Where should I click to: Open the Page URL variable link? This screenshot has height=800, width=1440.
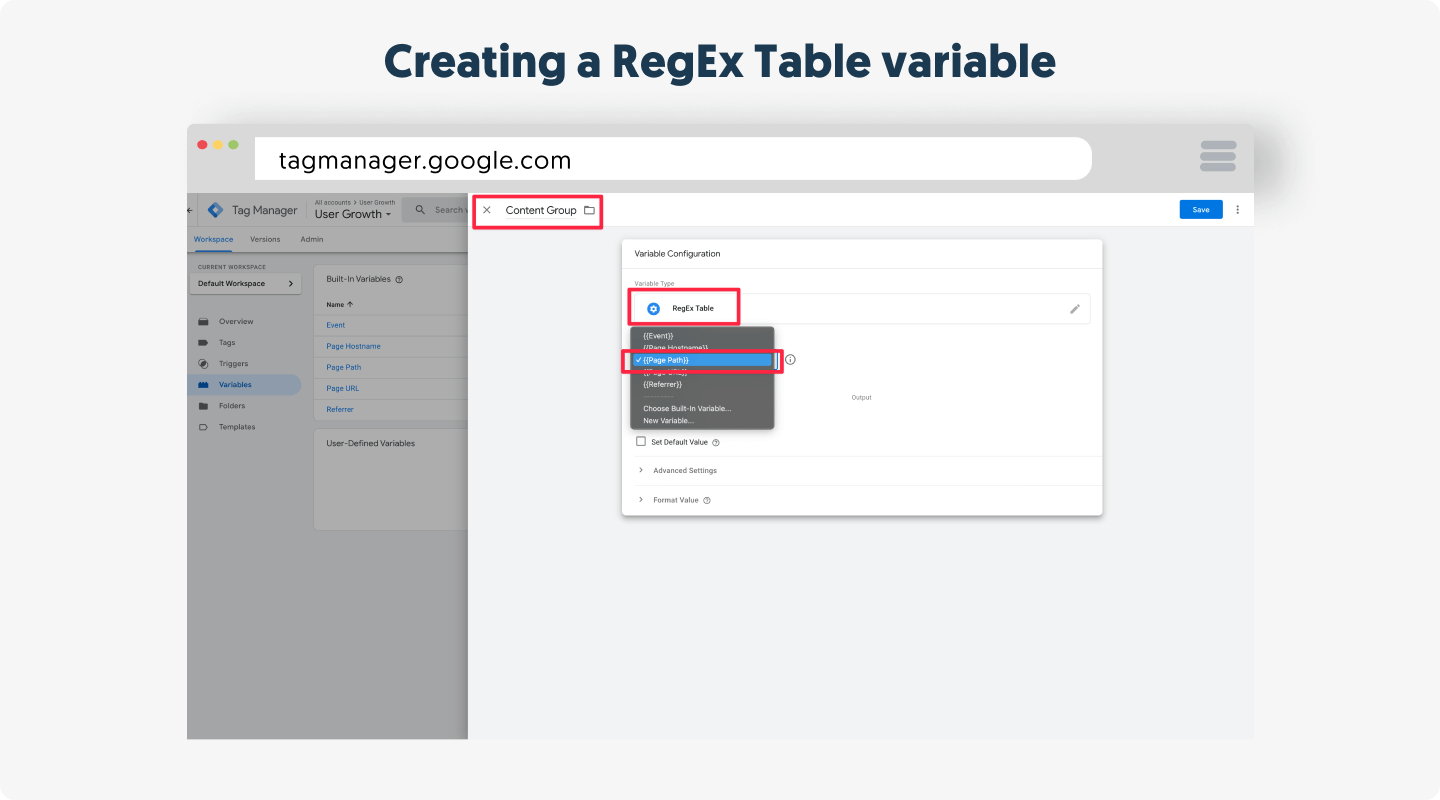coord(342,388)
